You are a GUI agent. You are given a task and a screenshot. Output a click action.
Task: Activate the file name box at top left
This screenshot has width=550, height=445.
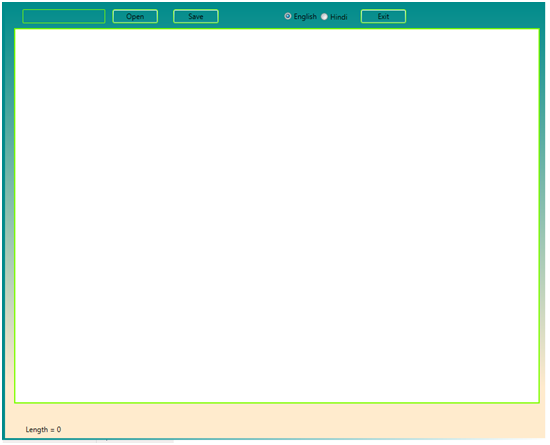click(x=64, y=16)
